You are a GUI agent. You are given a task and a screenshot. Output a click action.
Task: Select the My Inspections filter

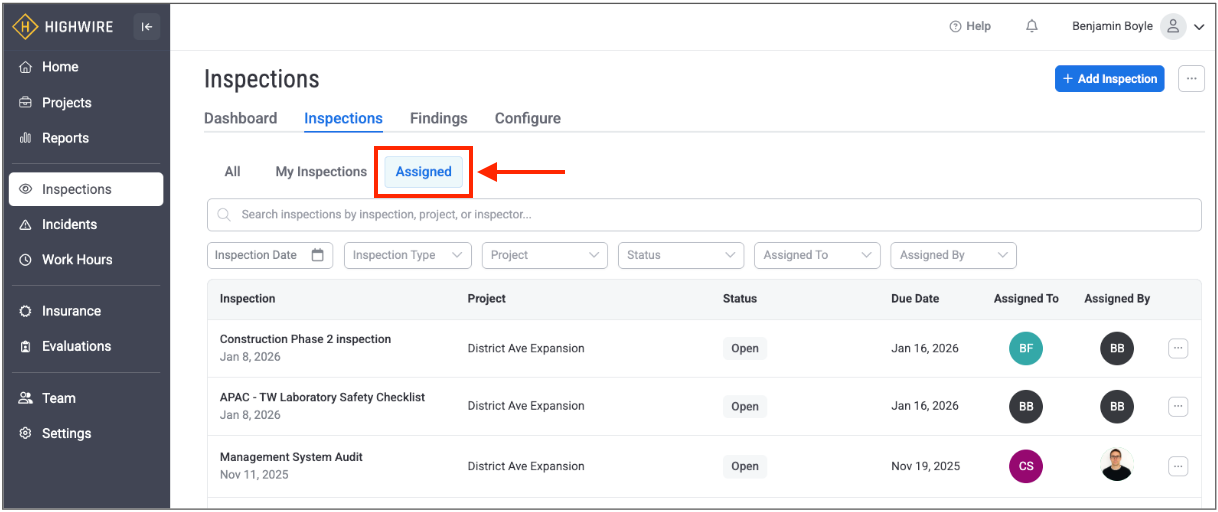point(321,172)
